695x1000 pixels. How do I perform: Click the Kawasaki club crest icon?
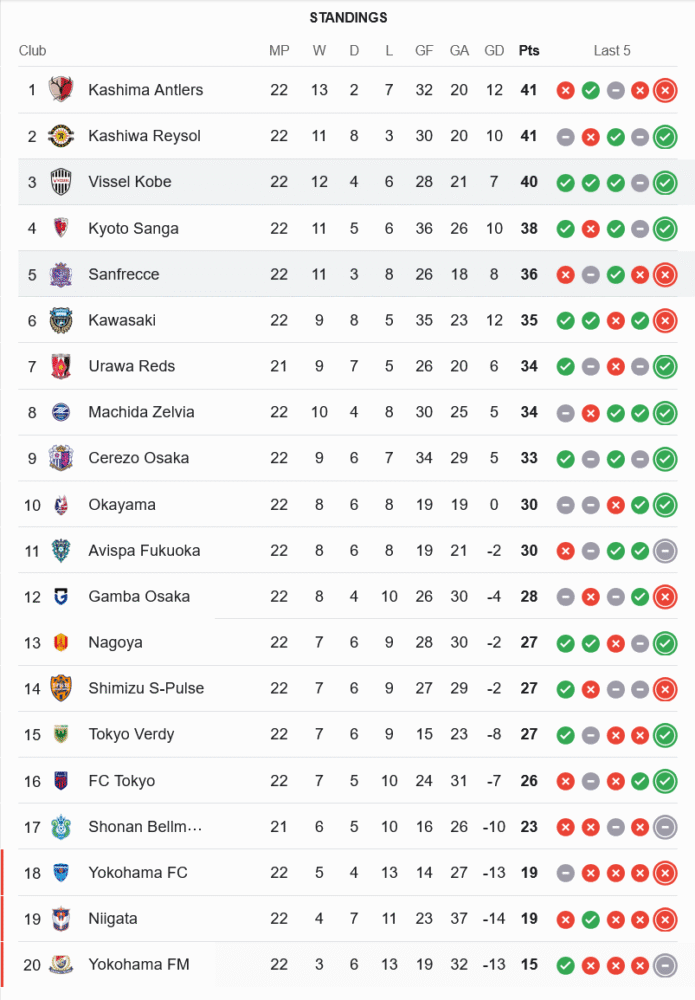point(62,320)
